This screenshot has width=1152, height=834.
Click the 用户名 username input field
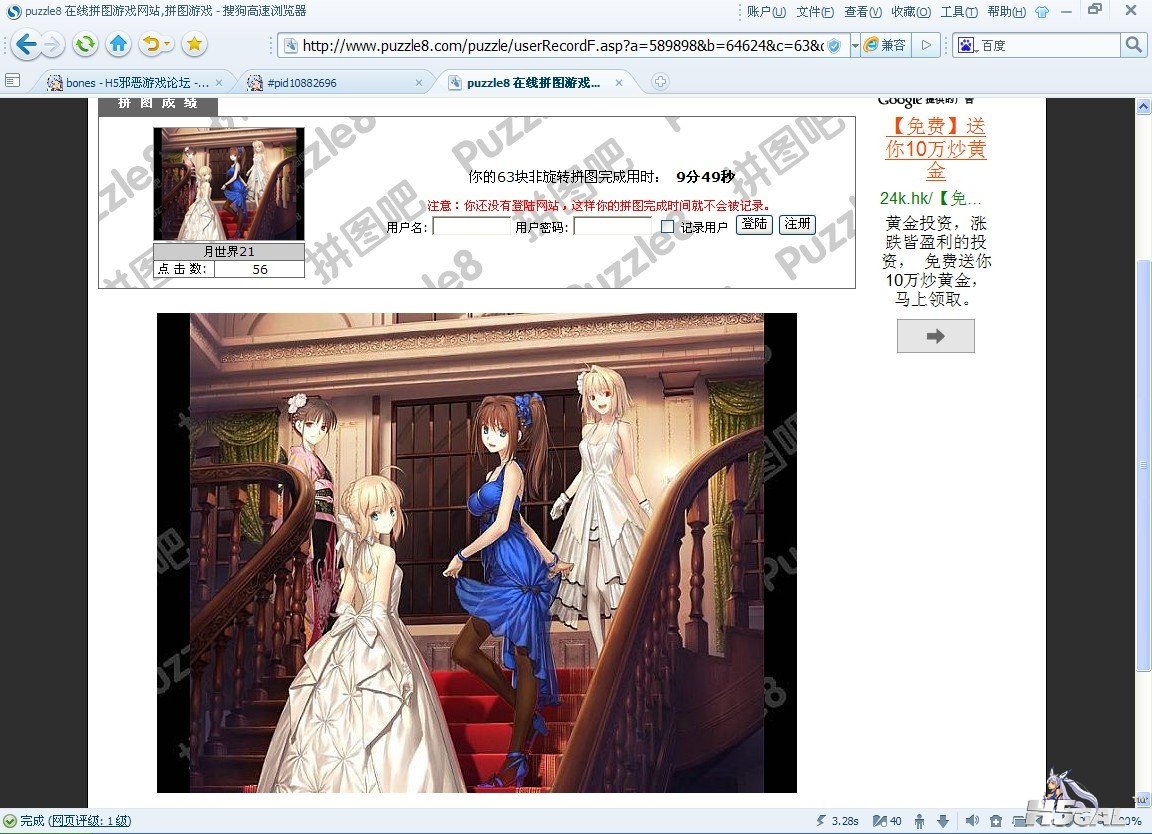[x=471, y=227]
